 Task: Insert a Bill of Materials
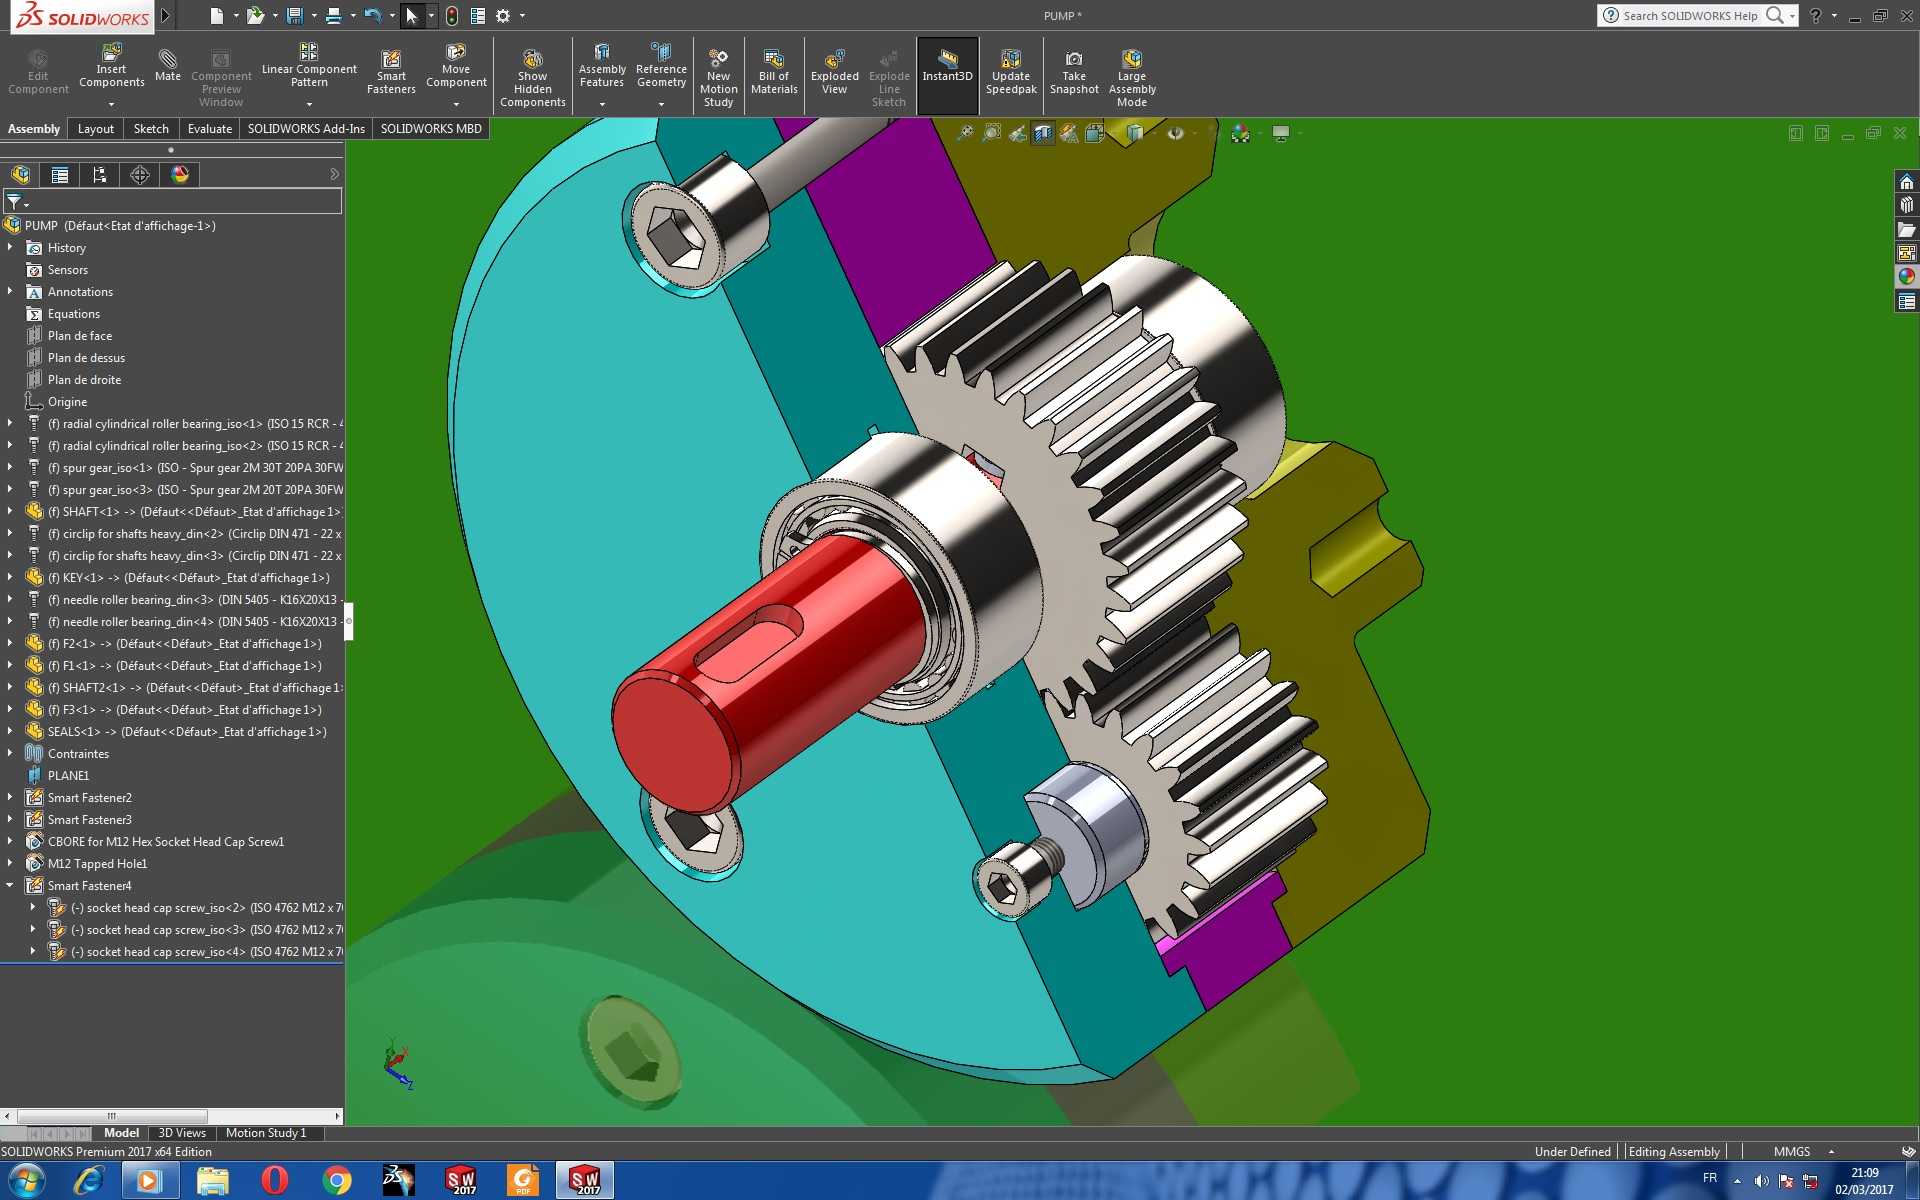(774, 72)
